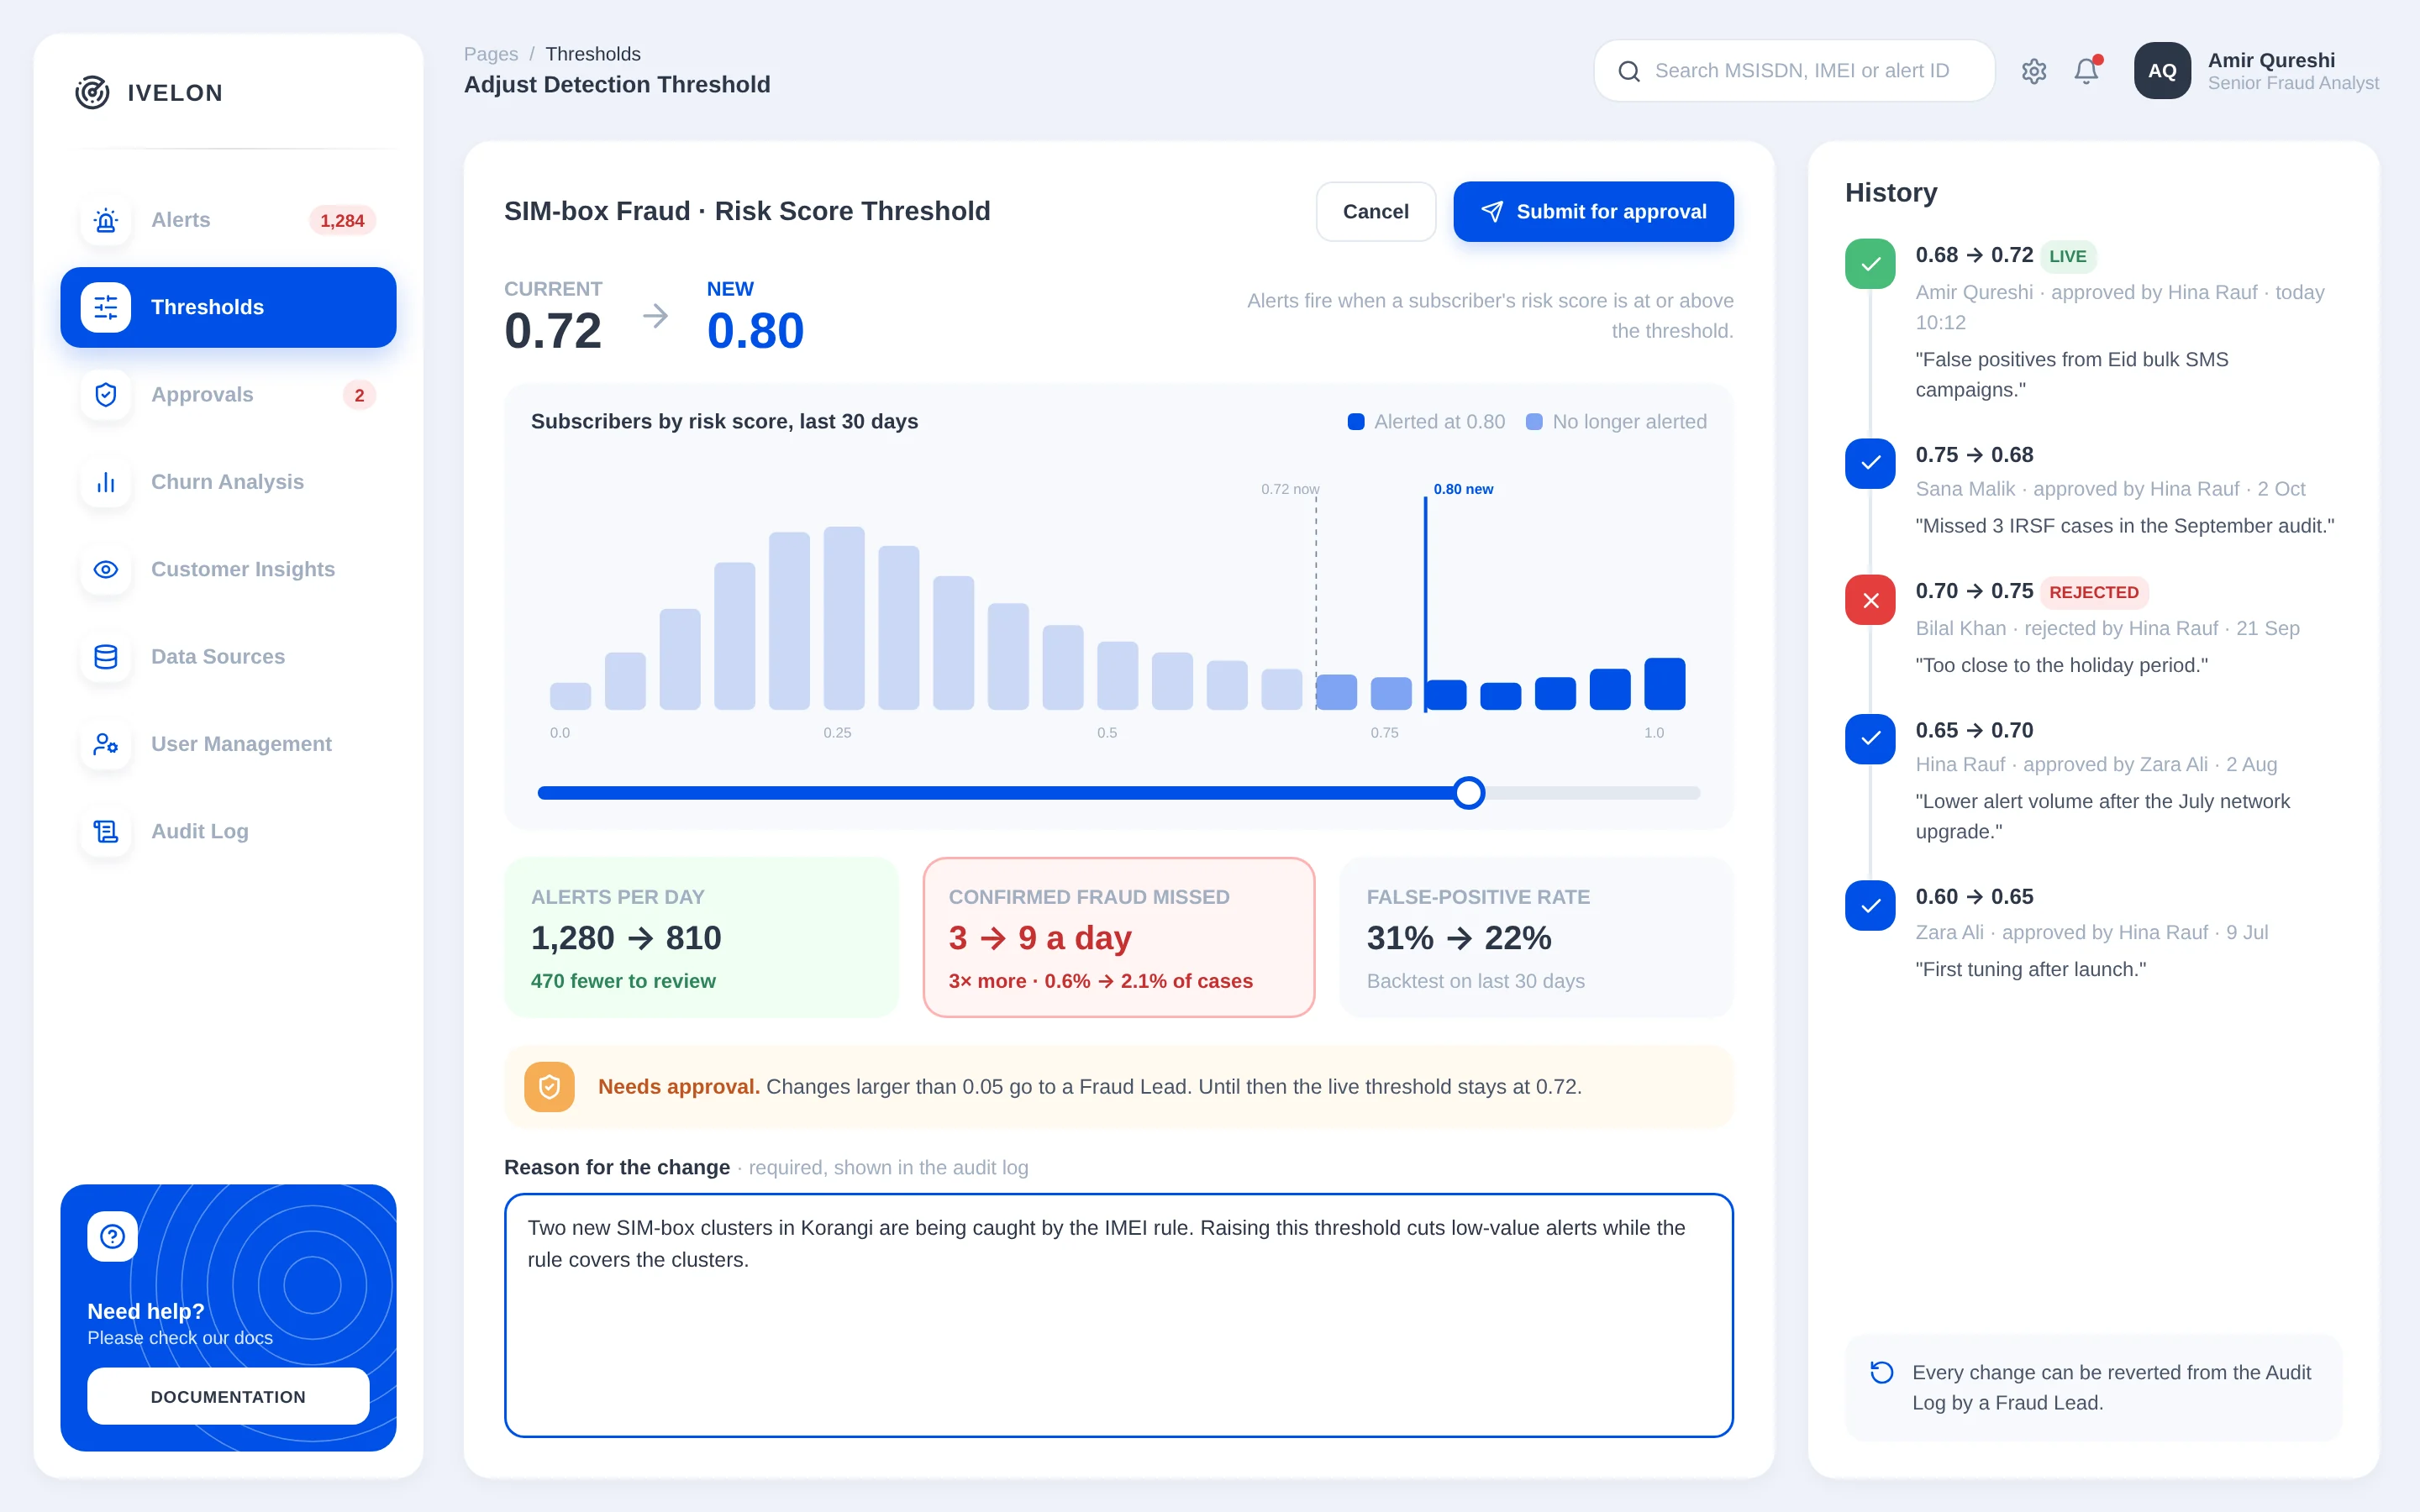
Task: Click the Pages breadcrumb link
Action: 490,54
